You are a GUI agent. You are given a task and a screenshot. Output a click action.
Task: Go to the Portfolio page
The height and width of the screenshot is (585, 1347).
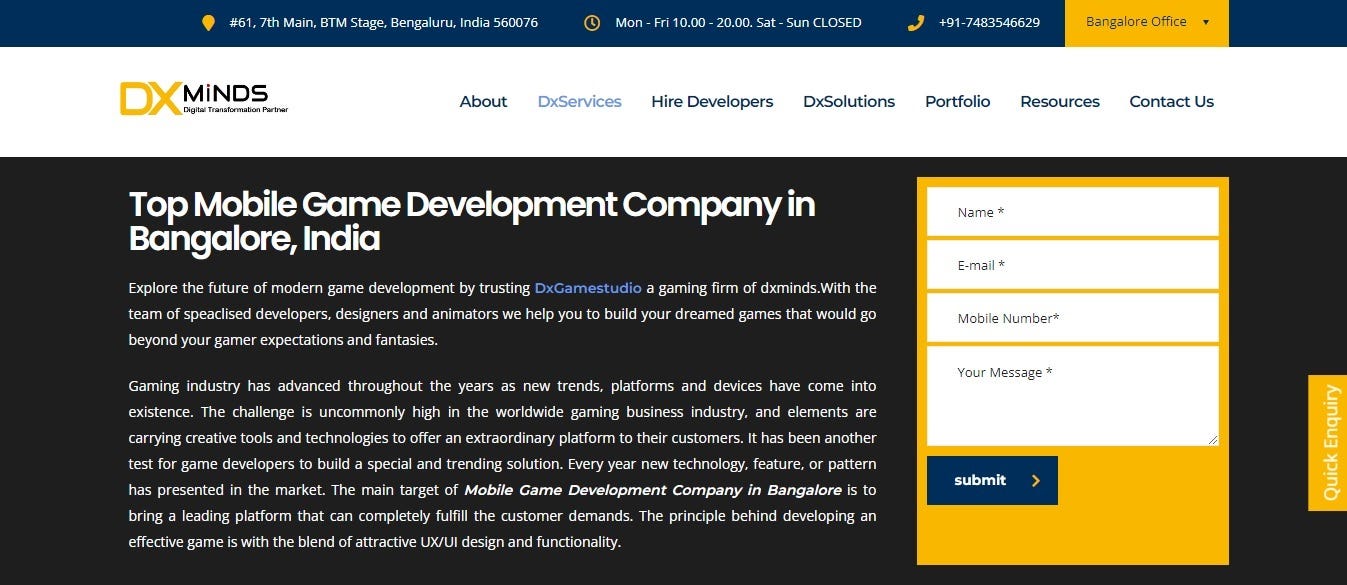click(x=957, y=101)
